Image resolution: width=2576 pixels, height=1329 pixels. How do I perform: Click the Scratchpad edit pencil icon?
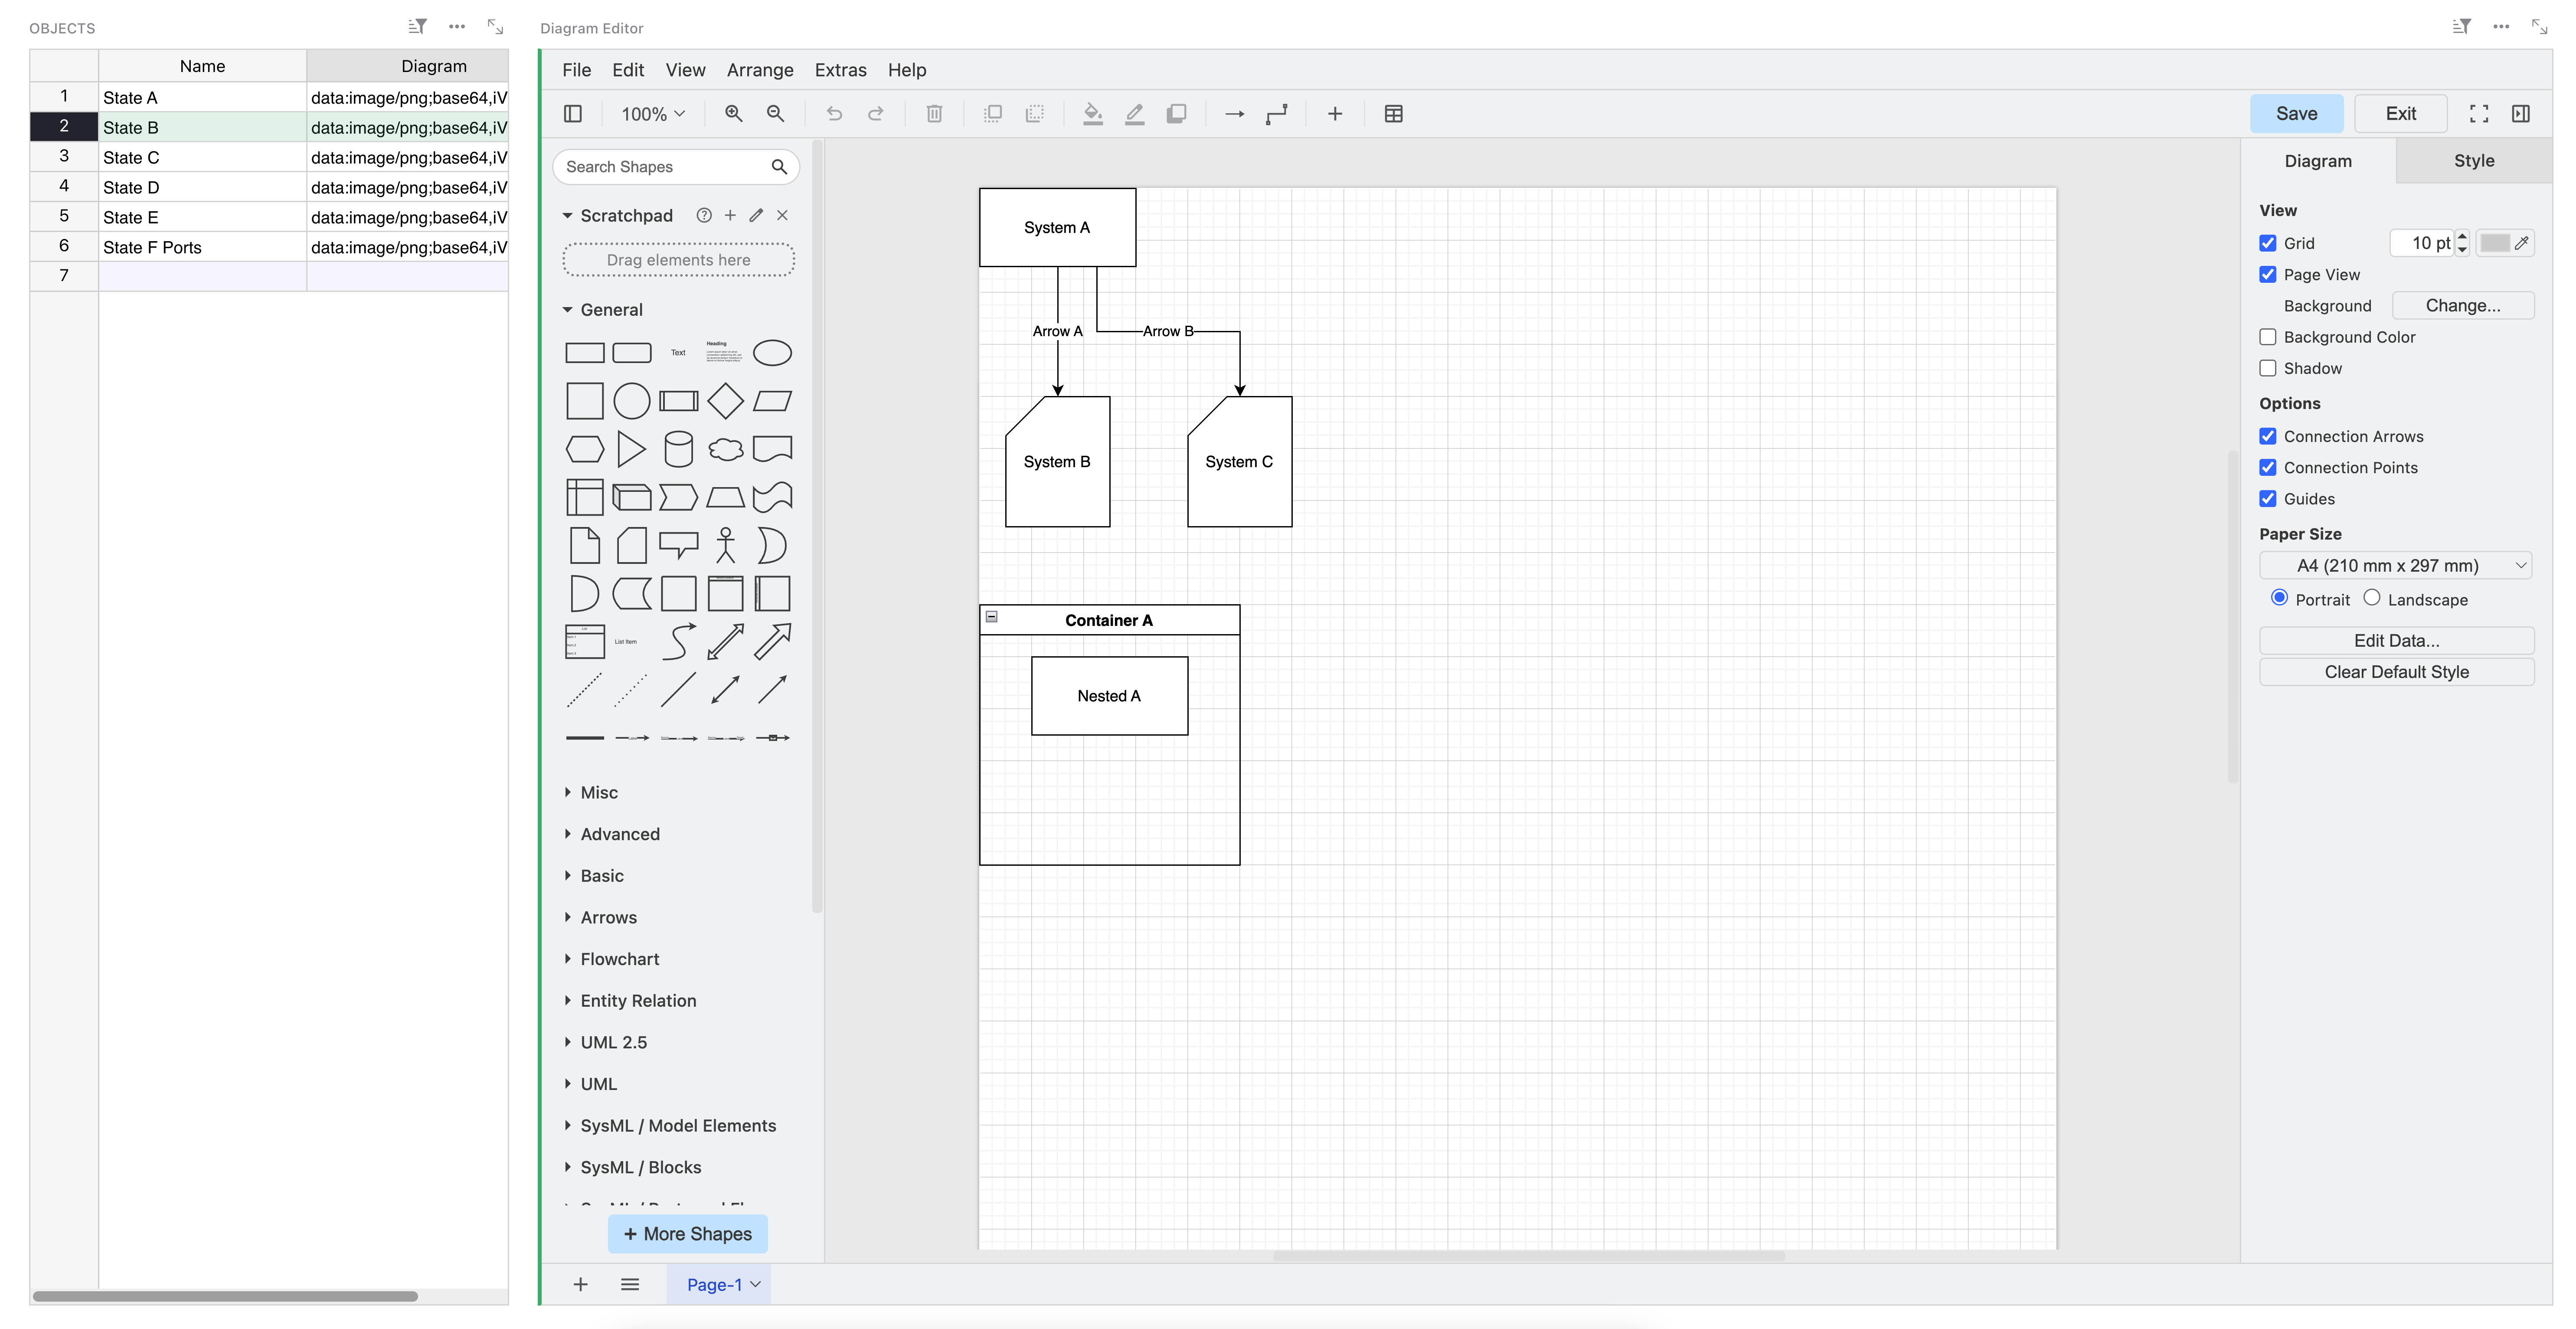pos(756,215)
